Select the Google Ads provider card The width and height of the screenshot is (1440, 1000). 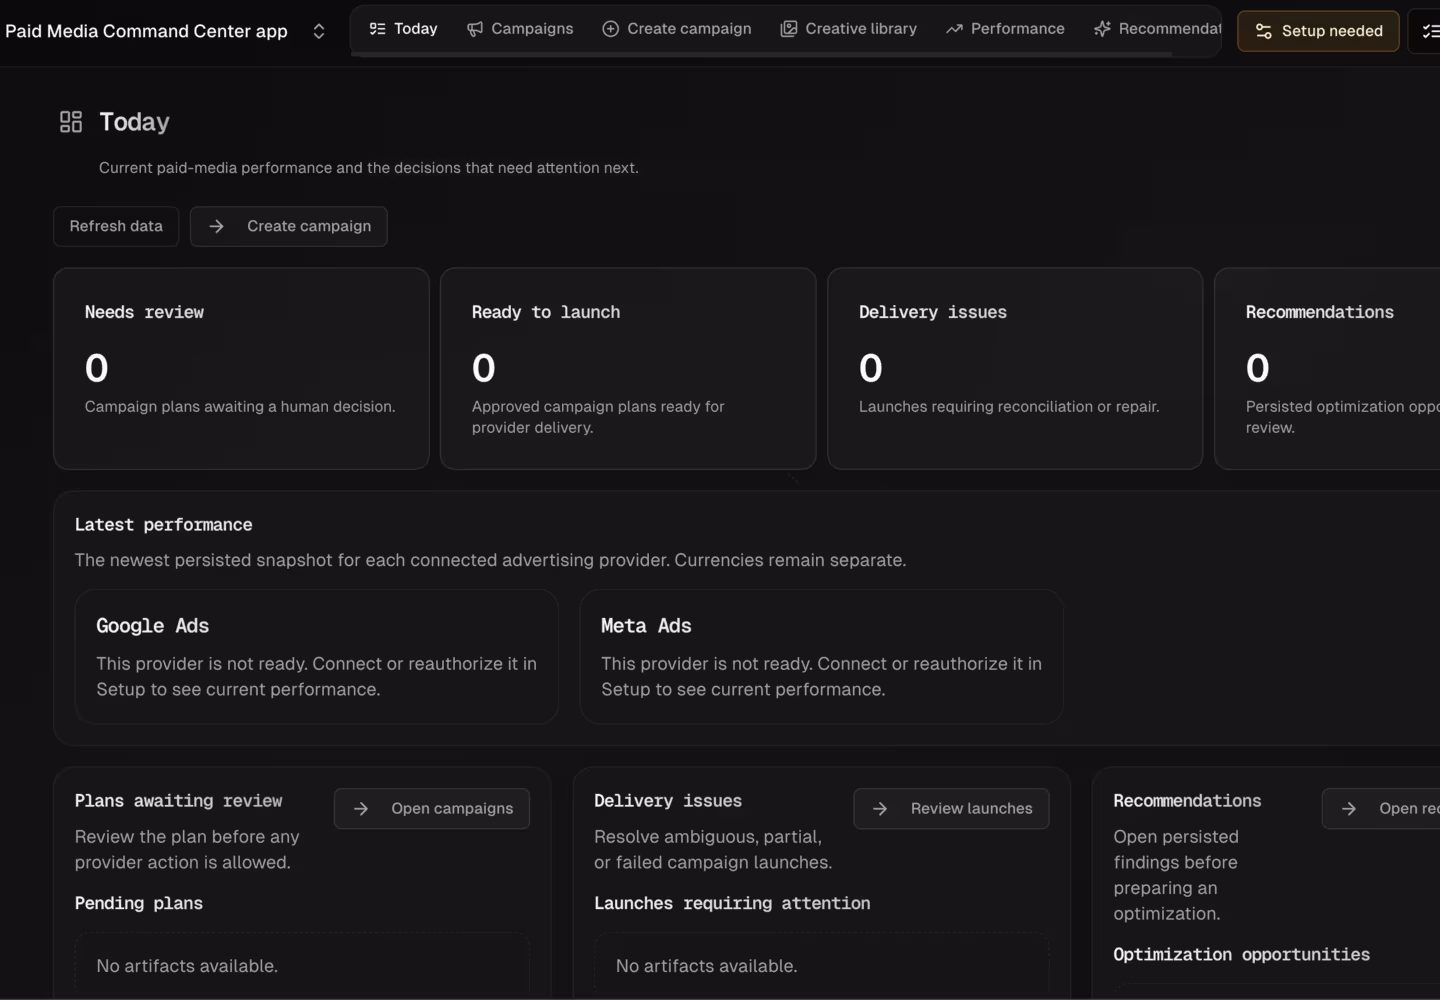click(317, 656)
